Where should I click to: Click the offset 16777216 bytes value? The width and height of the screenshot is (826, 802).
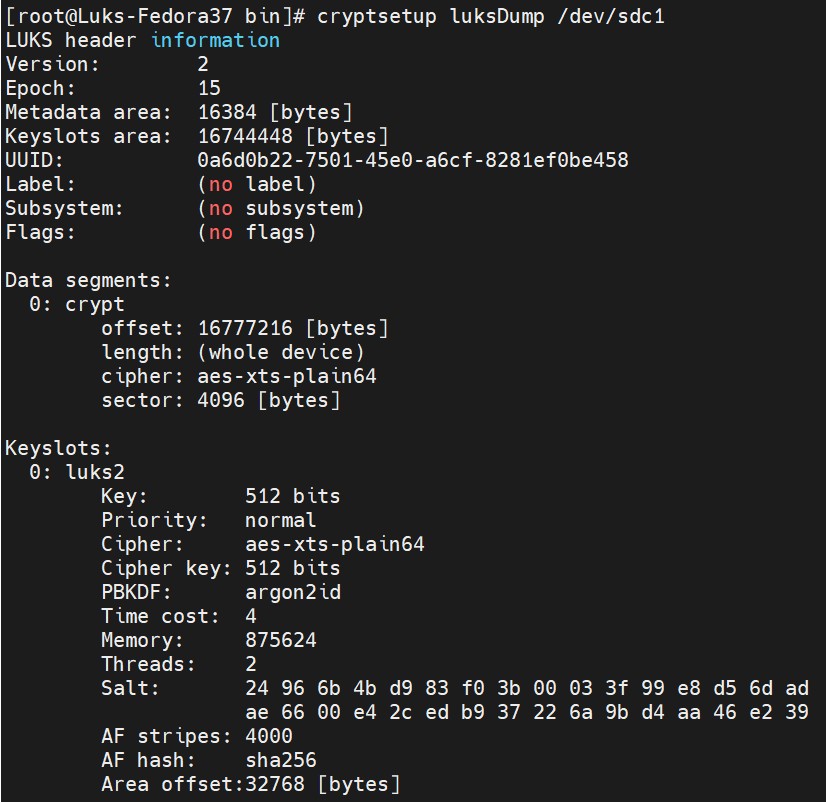point(293,328)
